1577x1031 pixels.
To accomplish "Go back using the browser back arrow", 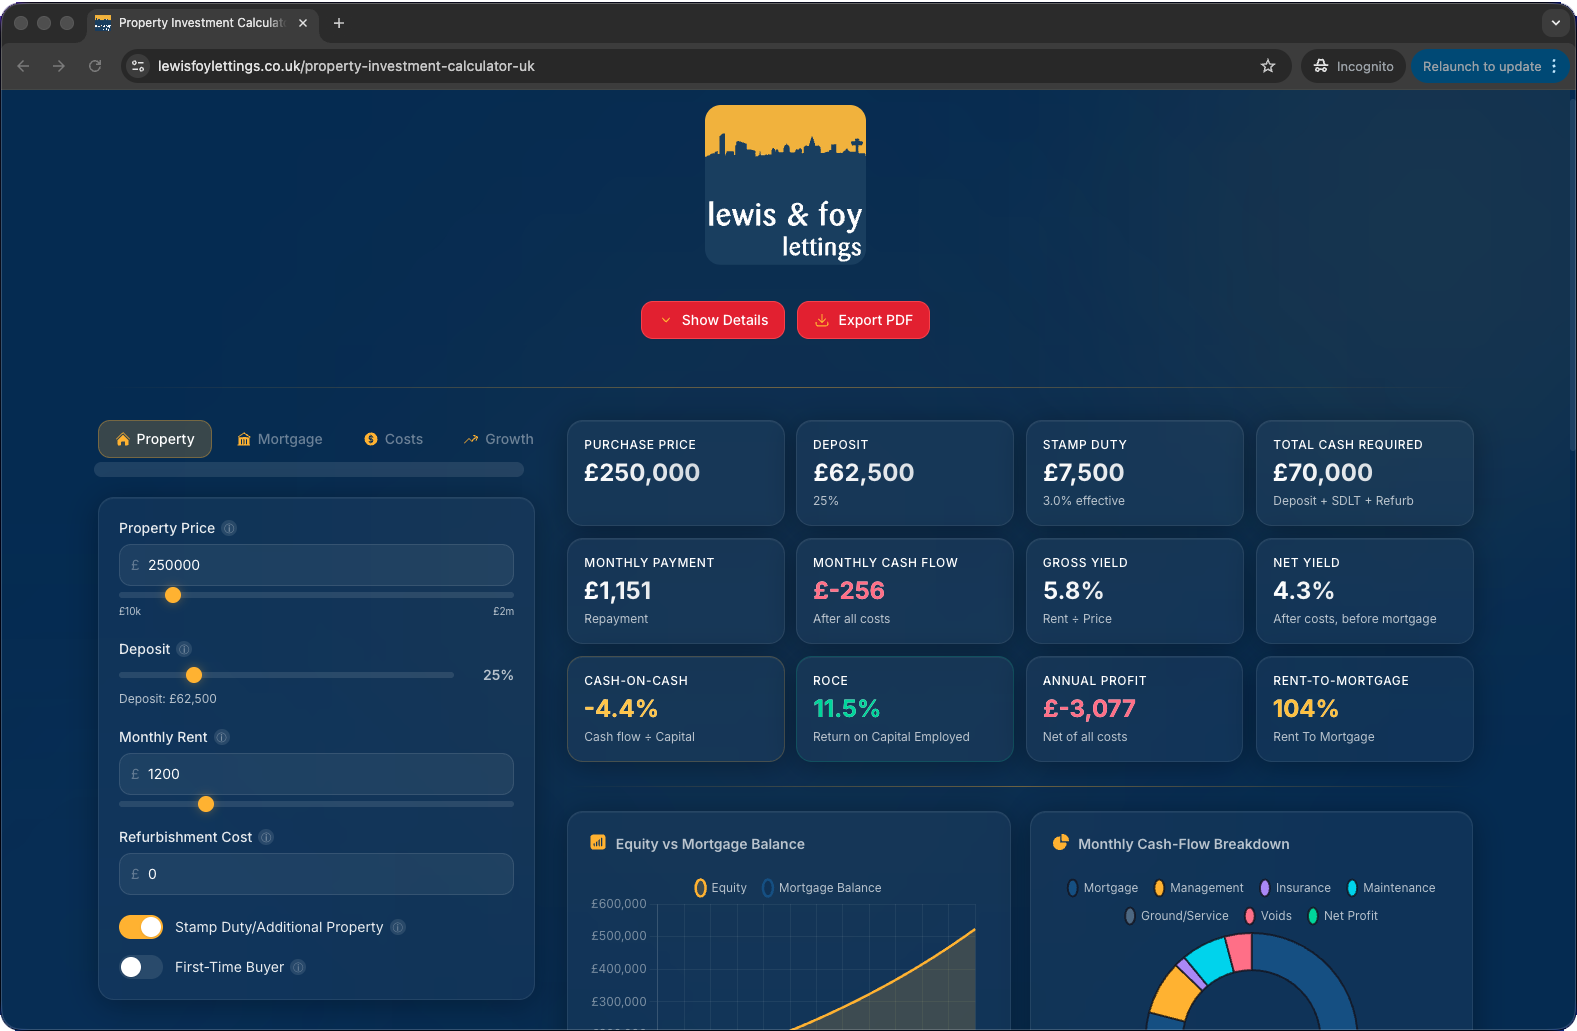I will 23,66.
